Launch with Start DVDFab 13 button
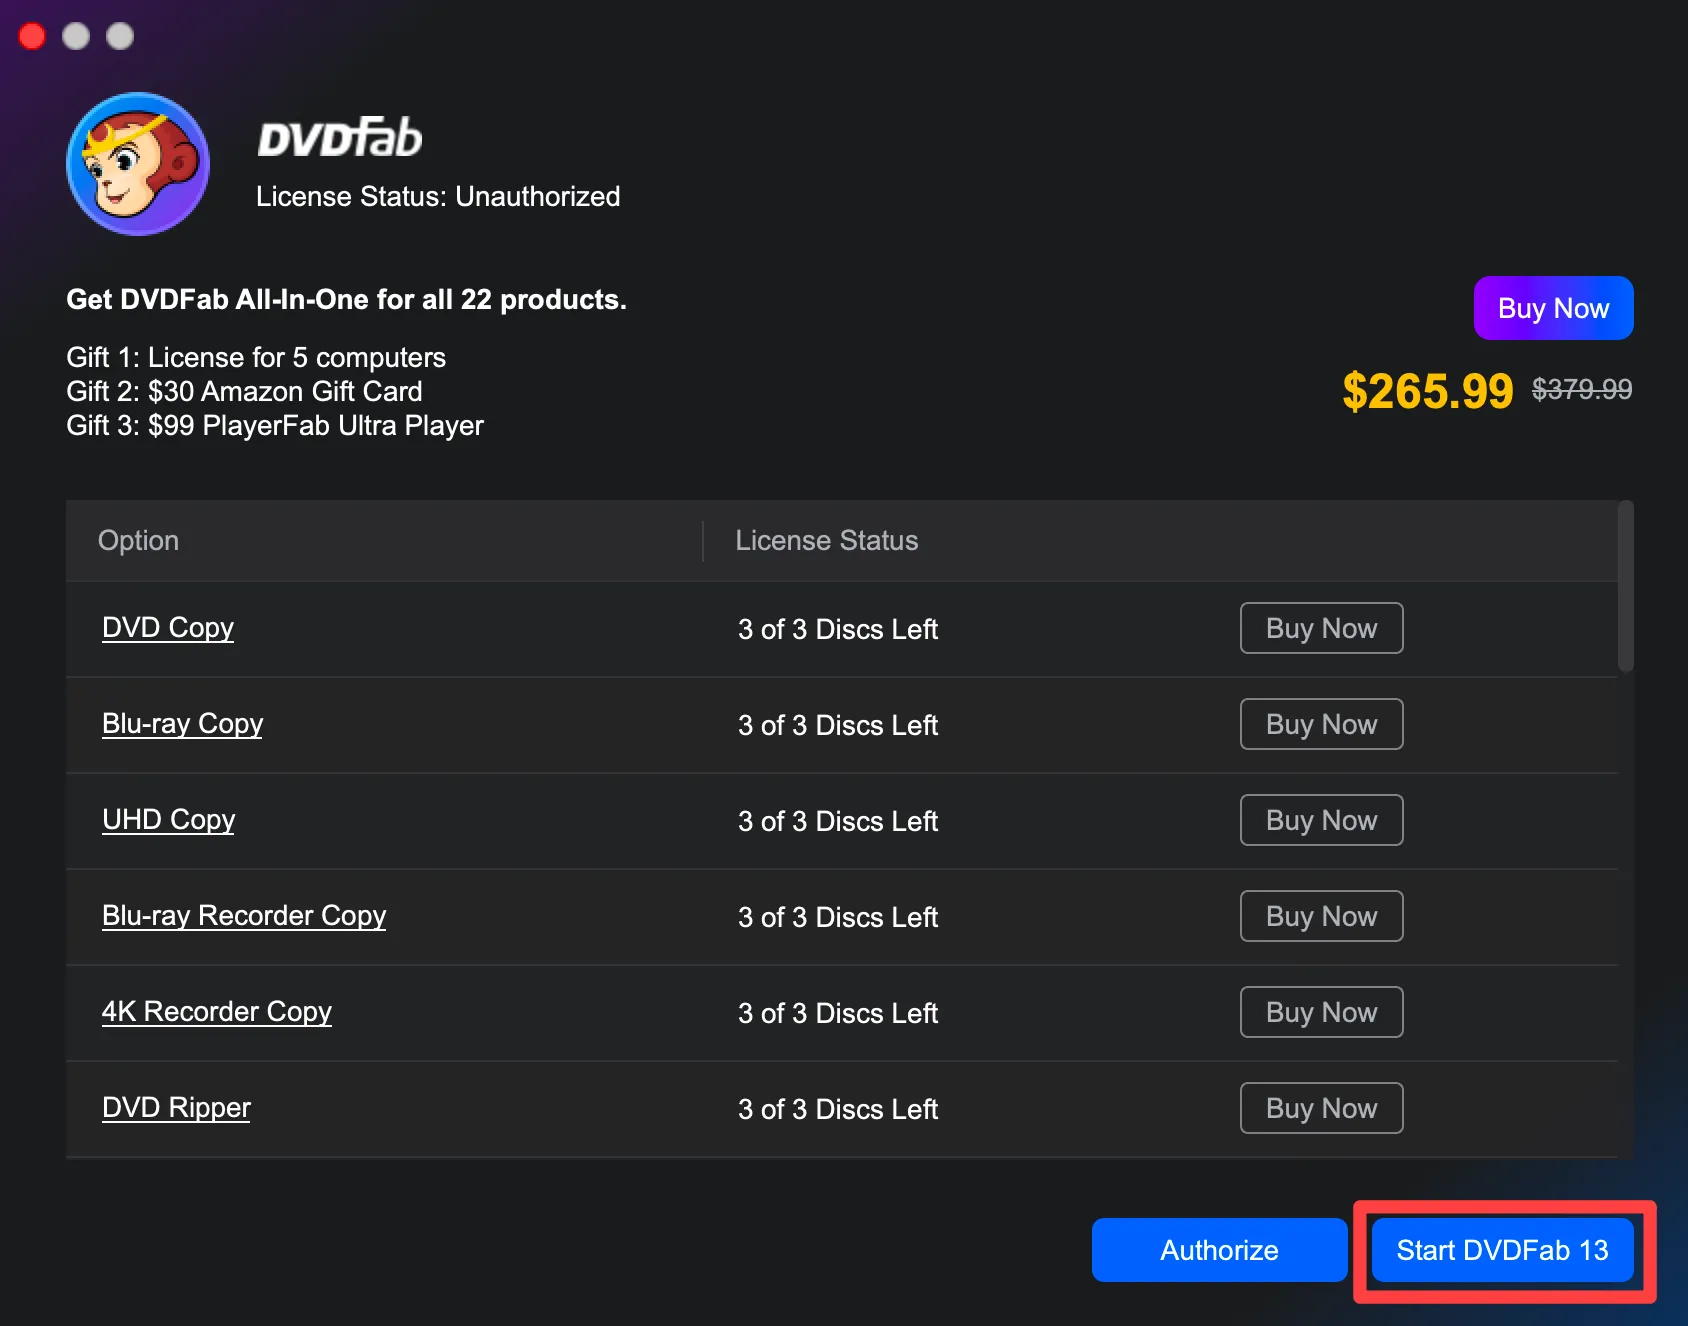 [1502, 1250]
